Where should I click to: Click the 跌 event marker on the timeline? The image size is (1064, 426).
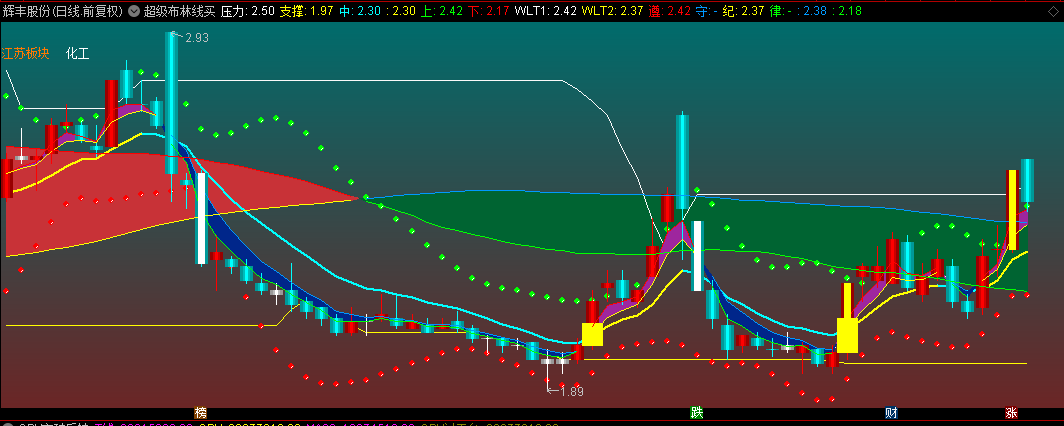[697, 412]
